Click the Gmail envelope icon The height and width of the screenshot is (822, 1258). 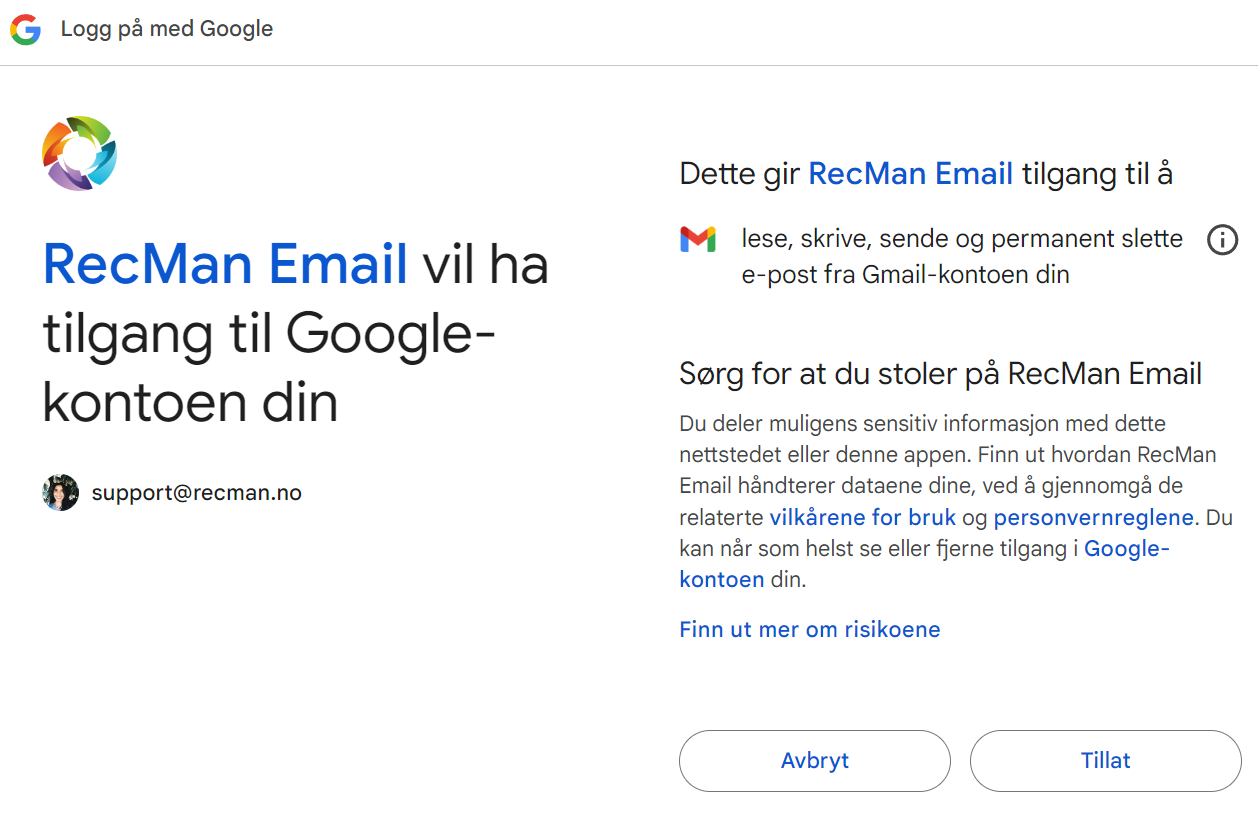pos(698,239)
